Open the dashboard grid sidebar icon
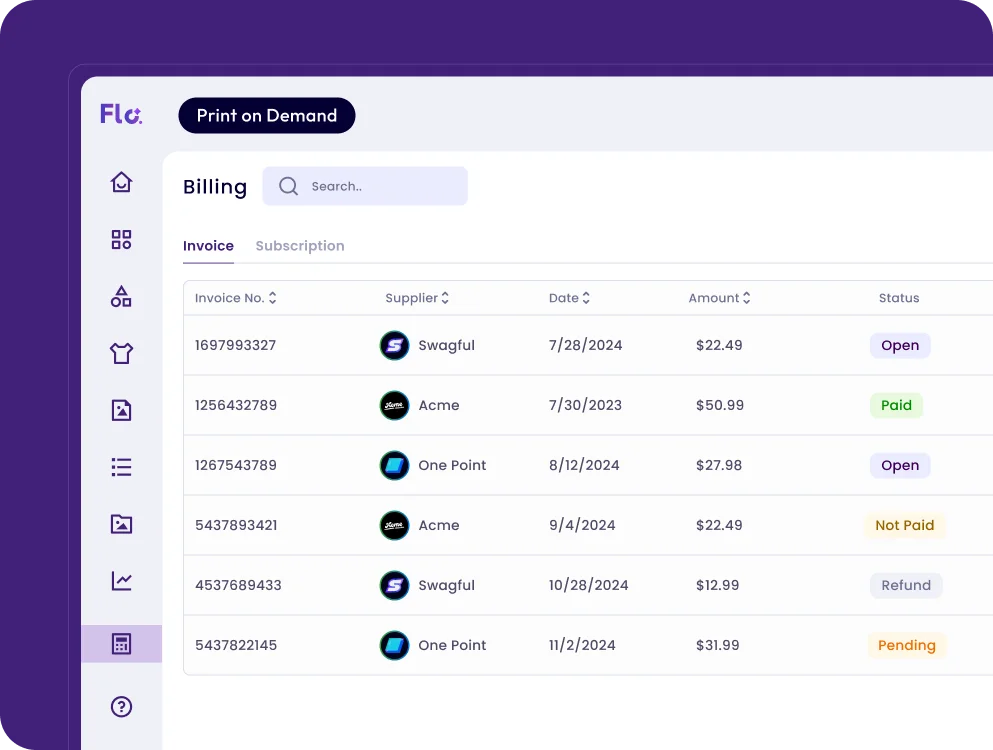Viewport: 993px width, 750px height. point(121,239)
